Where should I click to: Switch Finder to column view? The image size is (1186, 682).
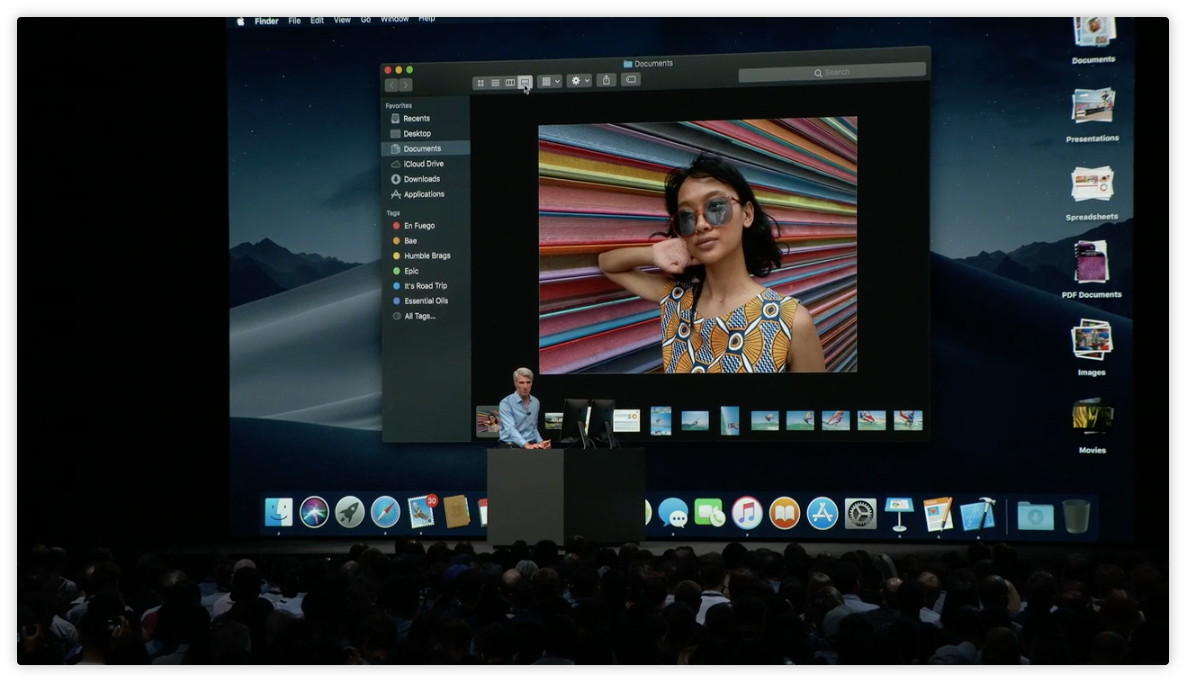[x=510, y=82]
